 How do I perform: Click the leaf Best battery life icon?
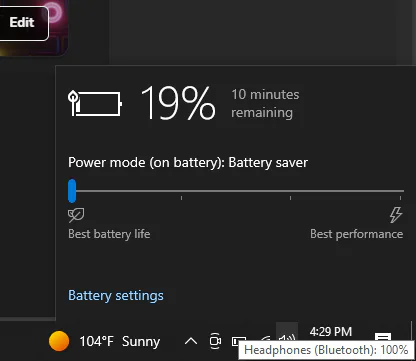tap(76, 215)
